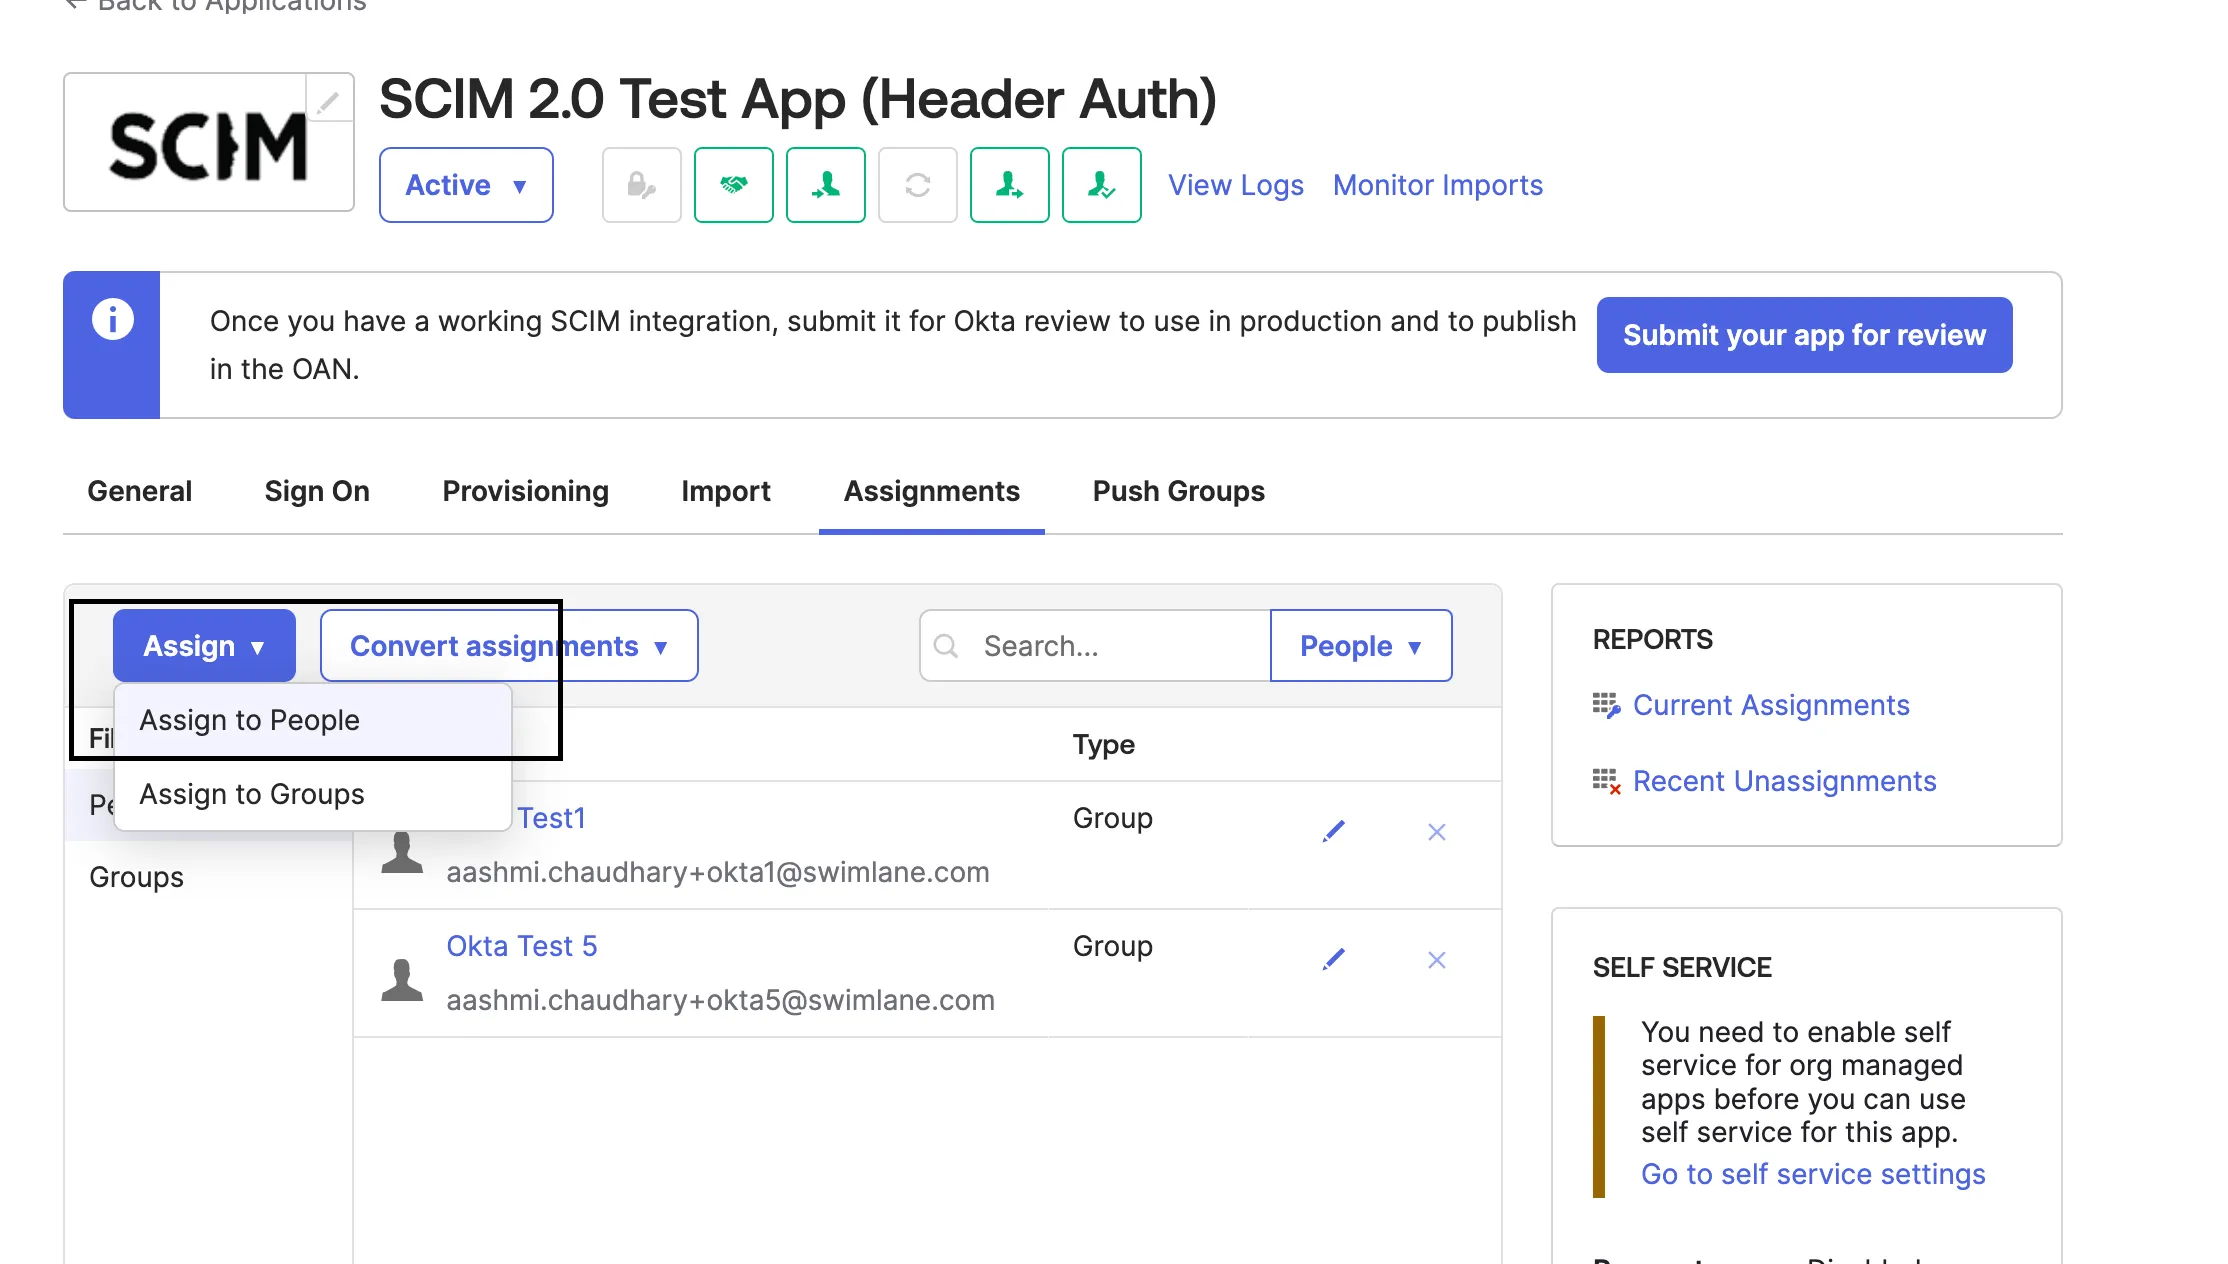2228x1264 pixels.
Task: Open the Current Assignments report
Action: point(1771,705)
